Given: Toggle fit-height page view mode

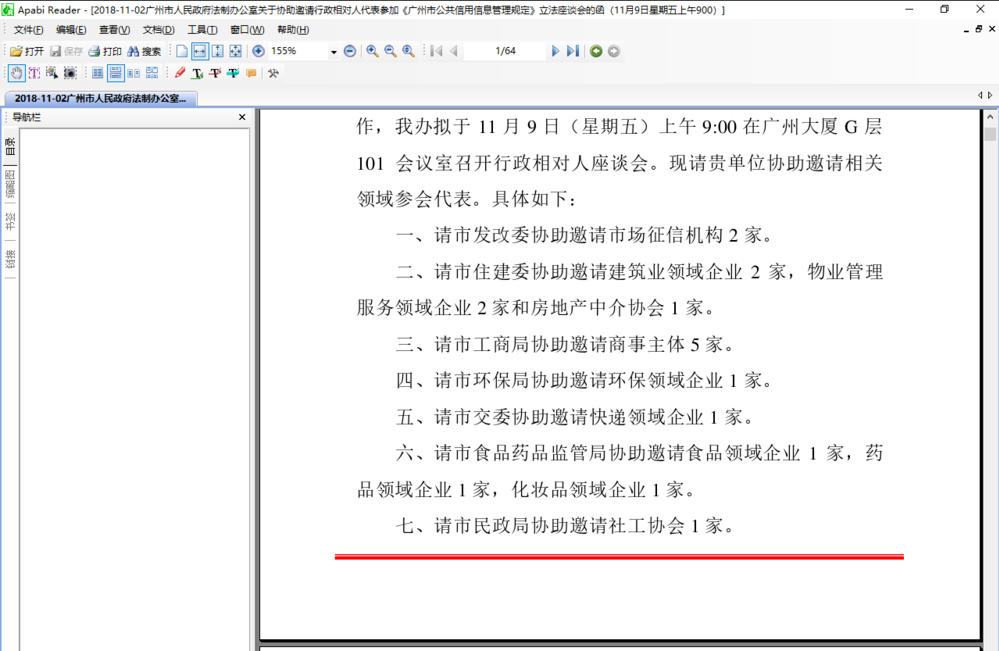Looking at the screenshot, I should 218,51.
